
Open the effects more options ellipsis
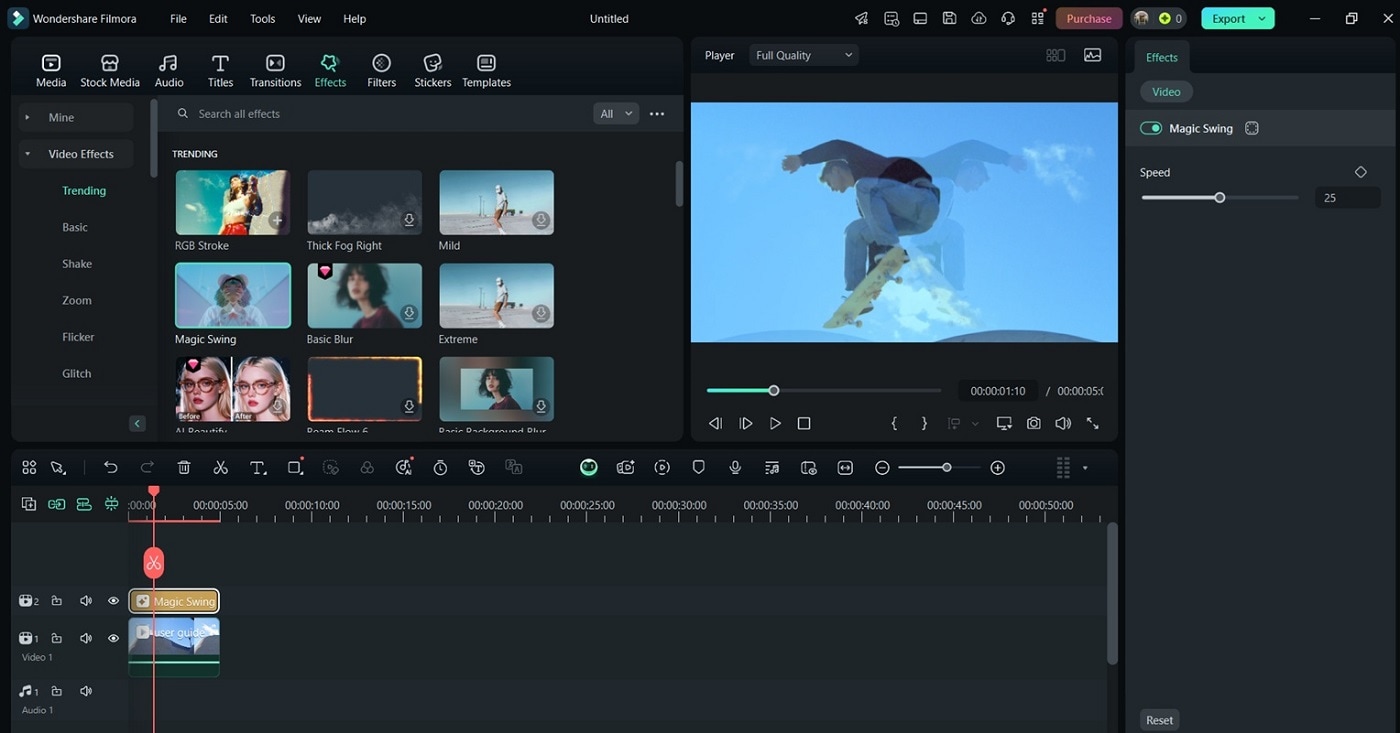click(x=657, y=114)
